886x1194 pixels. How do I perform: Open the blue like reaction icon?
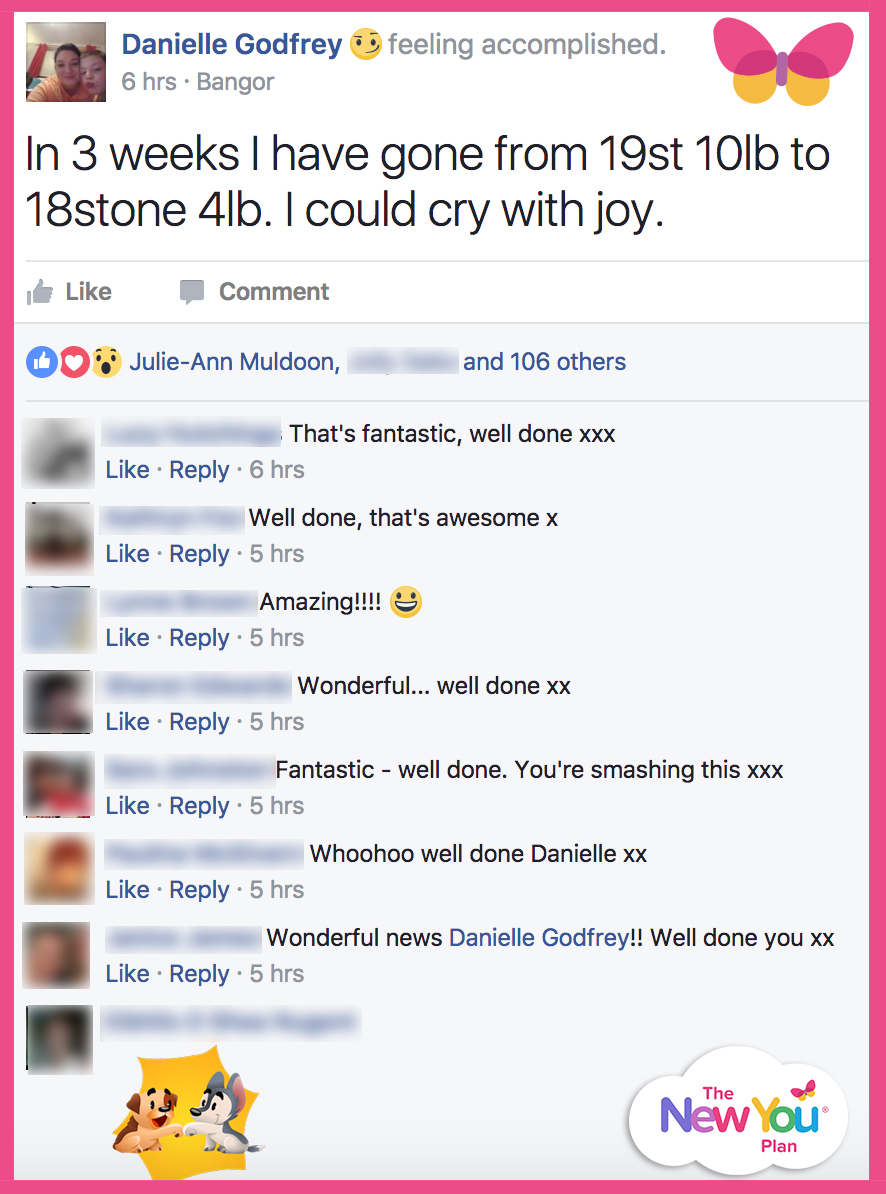pyautogui.click(x=42, y=362)
